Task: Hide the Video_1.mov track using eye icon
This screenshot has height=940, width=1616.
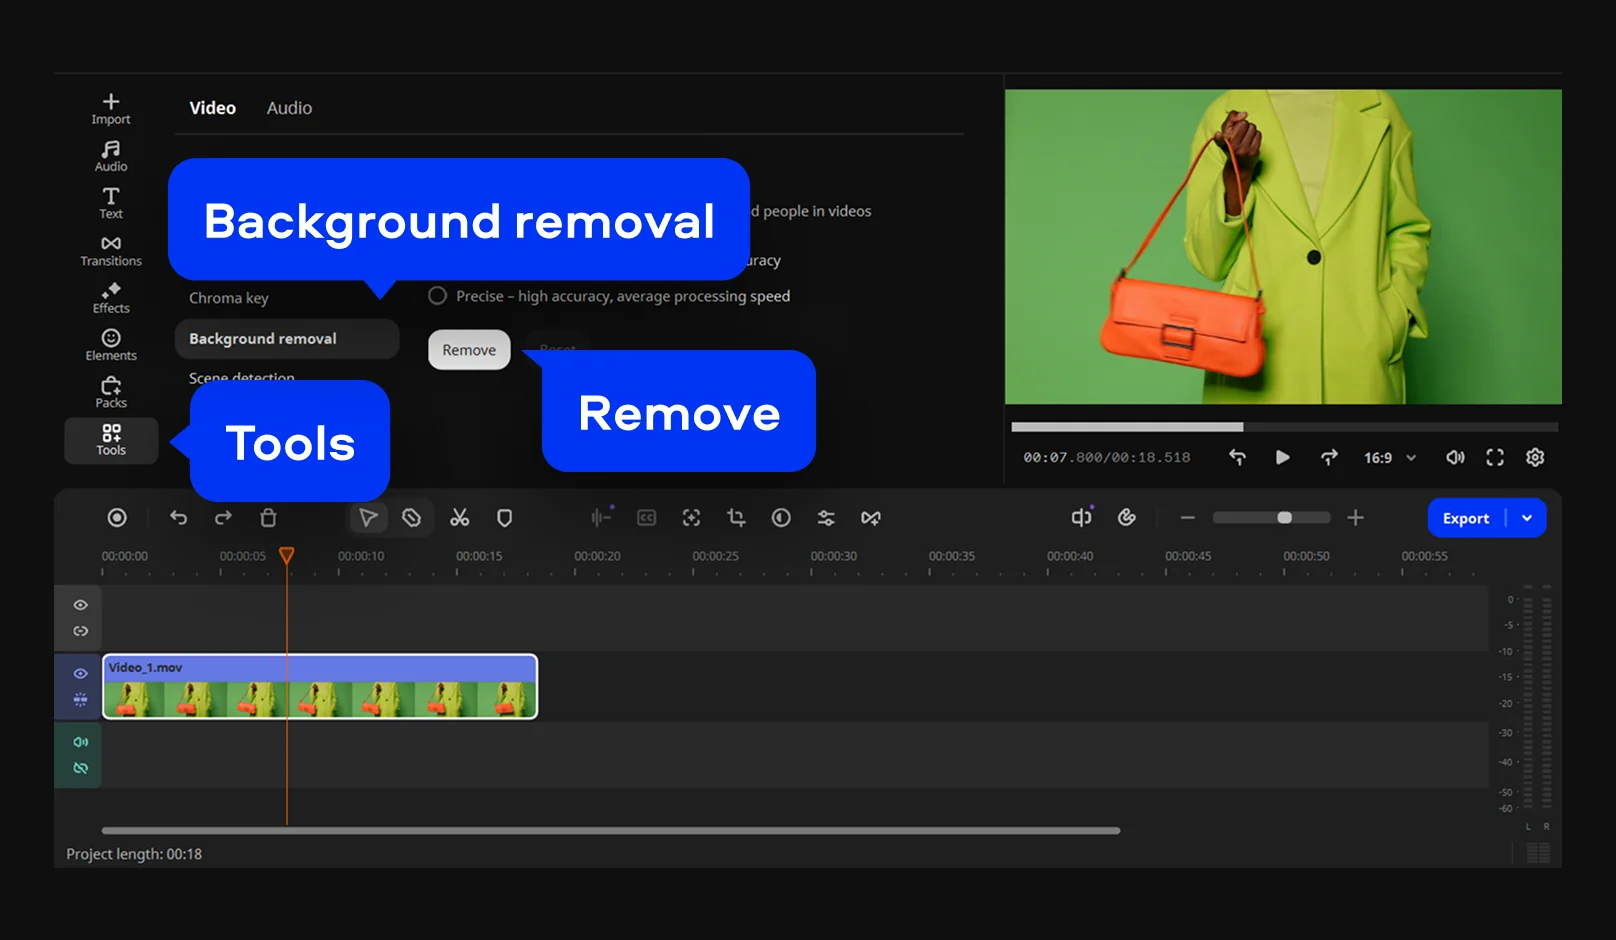Action: point(80,674)
